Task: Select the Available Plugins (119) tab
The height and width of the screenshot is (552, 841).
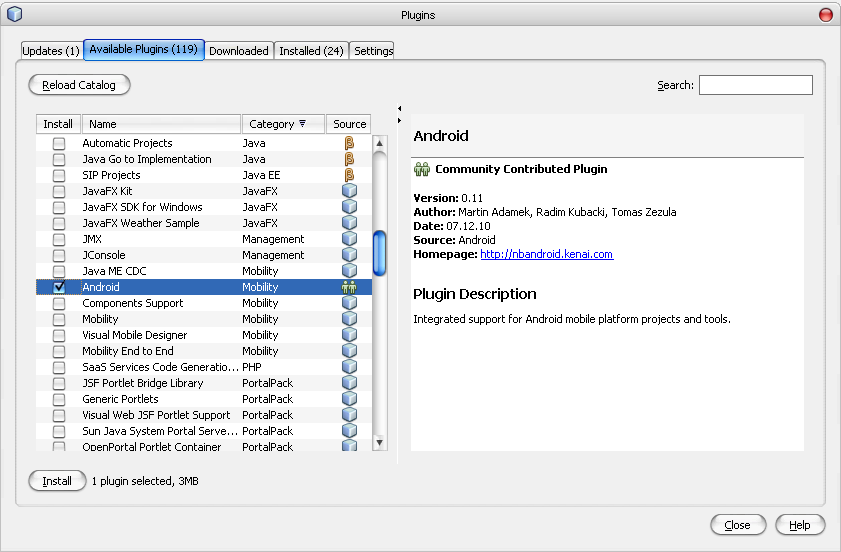Action: point(144,49)
